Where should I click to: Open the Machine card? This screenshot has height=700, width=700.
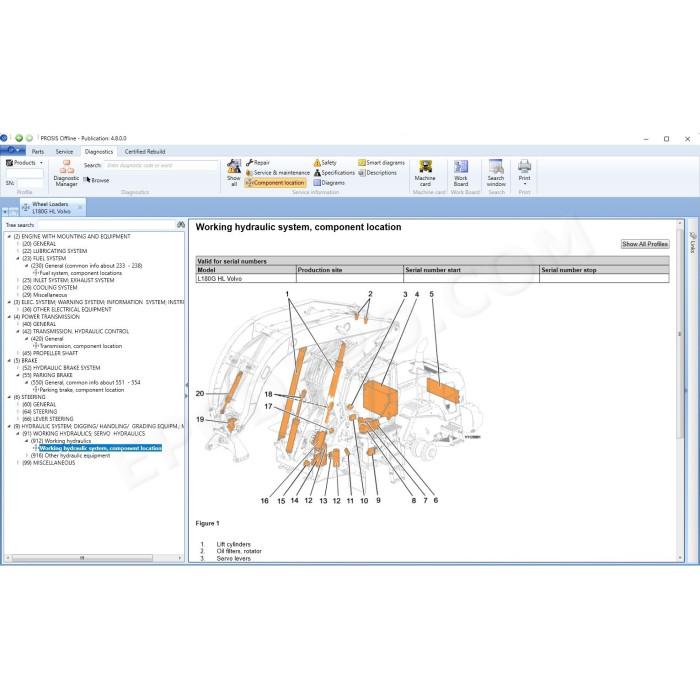click(425, 173)
